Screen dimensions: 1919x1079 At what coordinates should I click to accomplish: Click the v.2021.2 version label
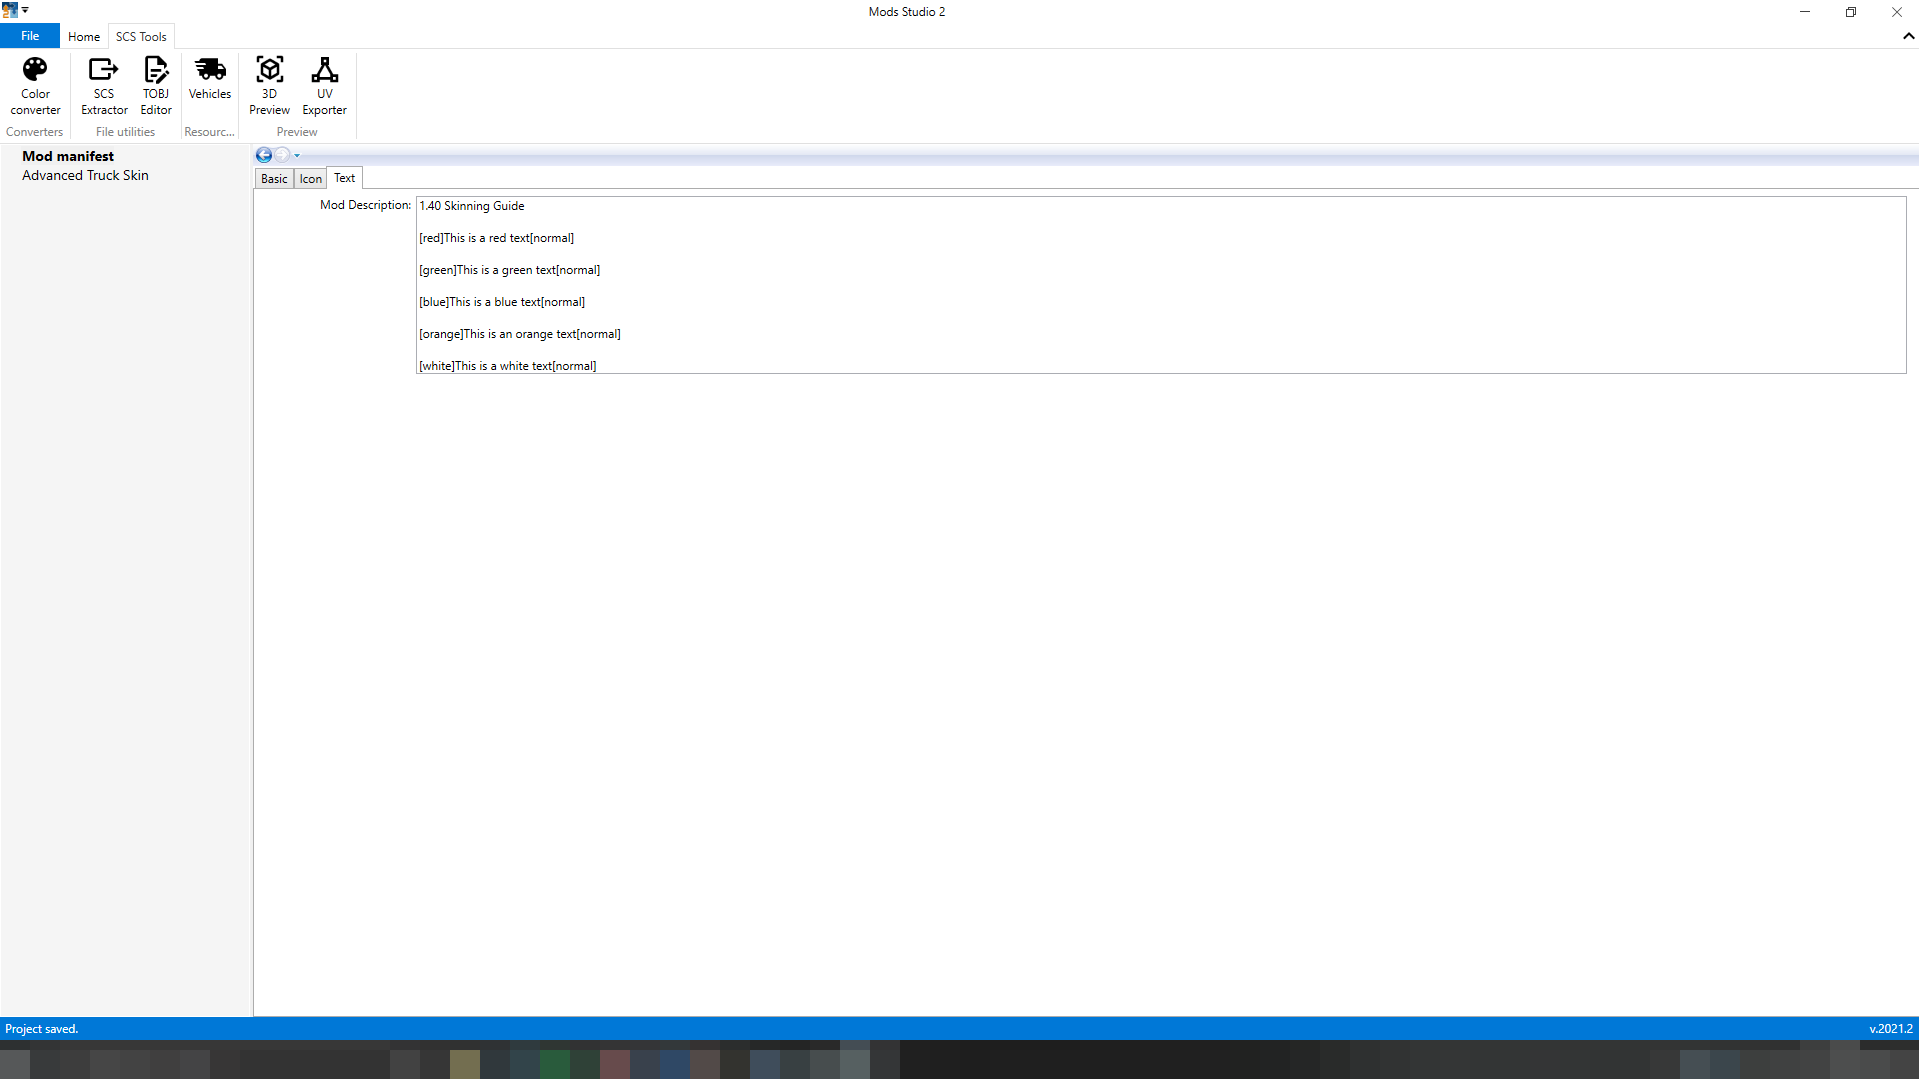(x=1890, y=1029)
